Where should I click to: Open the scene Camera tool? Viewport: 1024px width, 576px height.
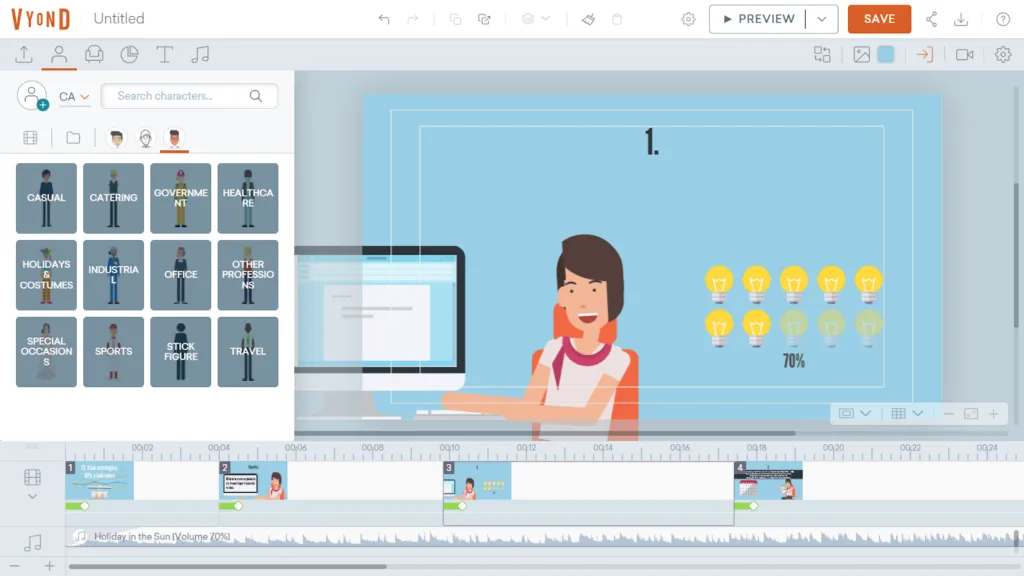(x=965, y=55)
